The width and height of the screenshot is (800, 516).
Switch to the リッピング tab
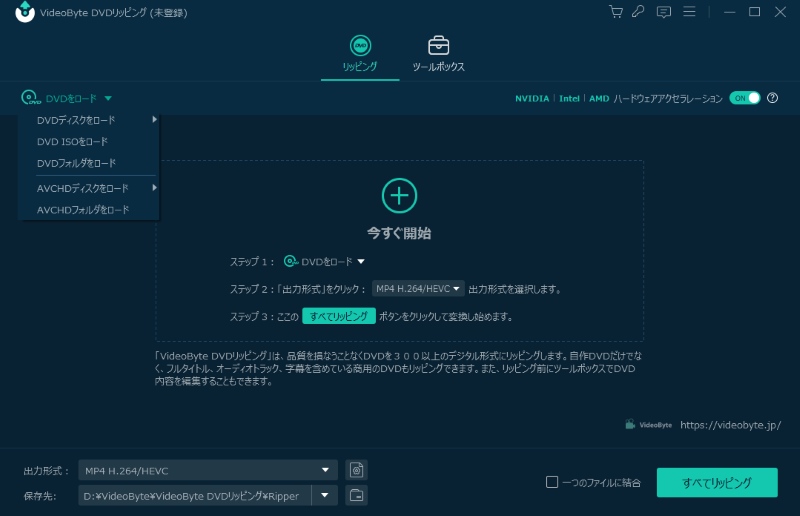[x=360, y=54]
